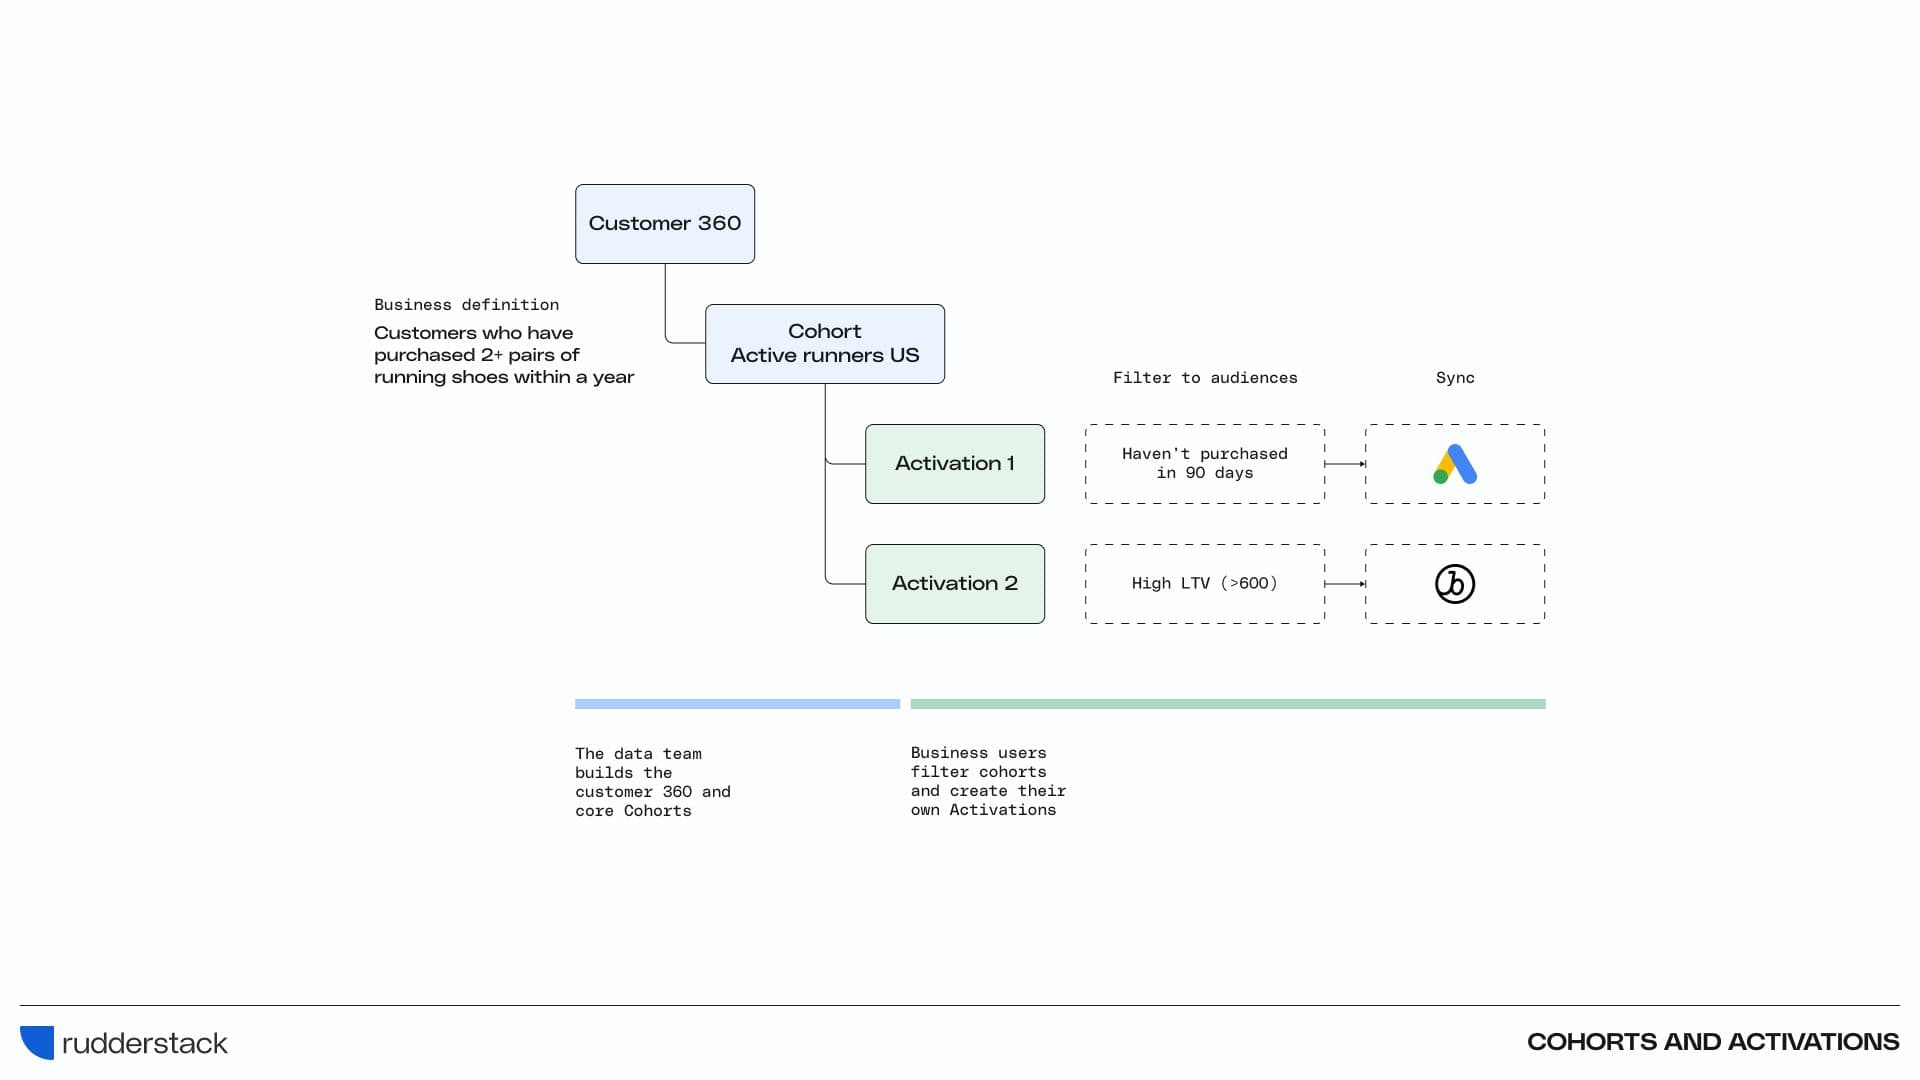Select the Customer 360 box
Screen dimensions: 1920x1080
coord(665,224)
